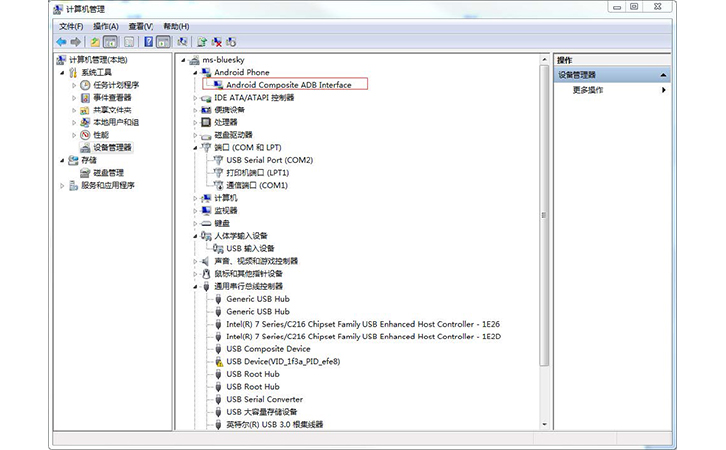Expand the 服务和应用程序 node

pos(62,186)
